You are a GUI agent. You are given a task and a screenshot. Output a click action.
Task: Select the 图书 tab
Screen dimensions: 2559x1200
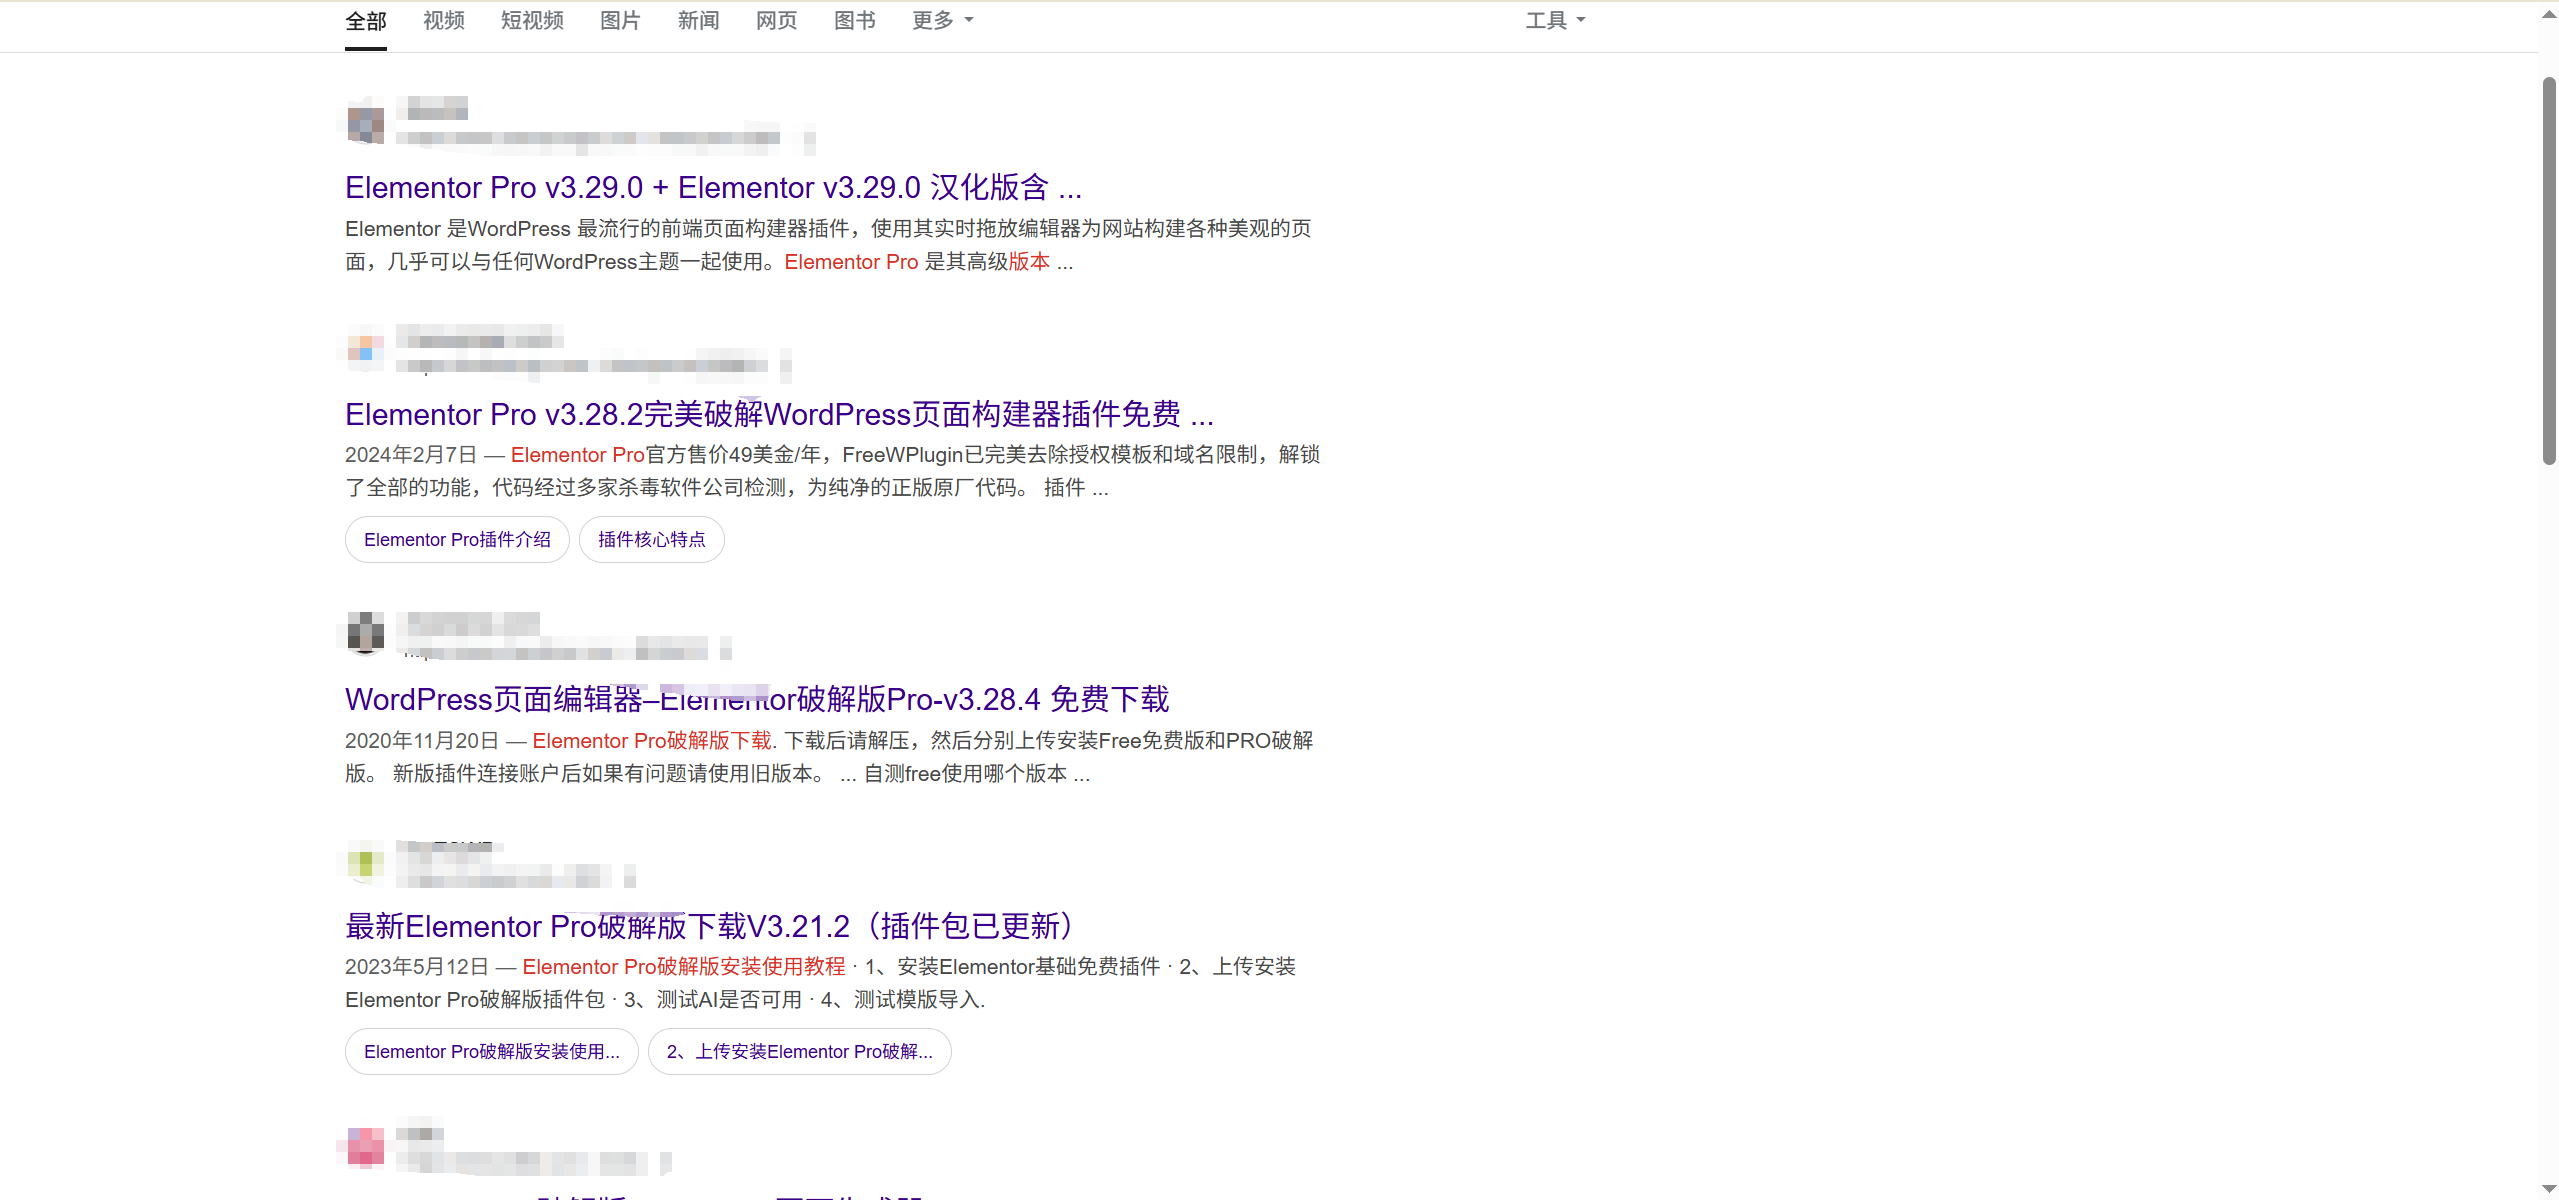tap(854, 20)
